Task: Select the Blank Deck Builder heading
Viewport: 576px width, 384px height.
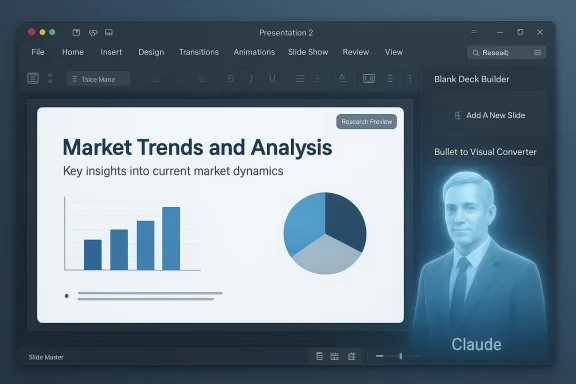Action: (472, 79)
